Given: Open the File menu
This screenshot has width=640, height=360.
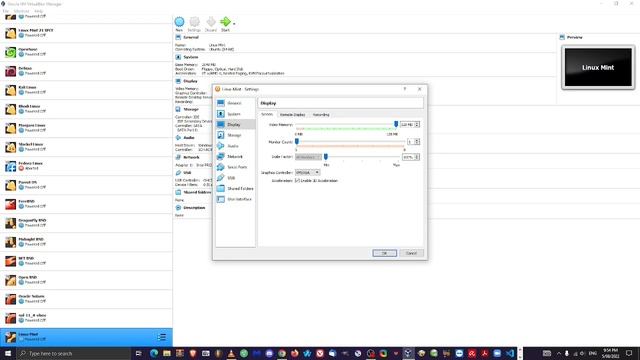Looking at the screenshot, I should click(x=6, y=11).
